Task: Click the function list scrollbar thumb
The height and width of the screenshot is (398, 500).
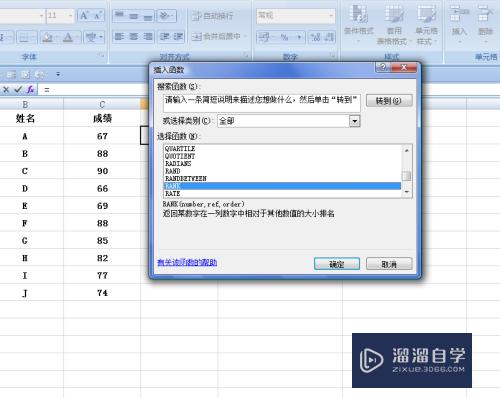Action: pos(407,176)
